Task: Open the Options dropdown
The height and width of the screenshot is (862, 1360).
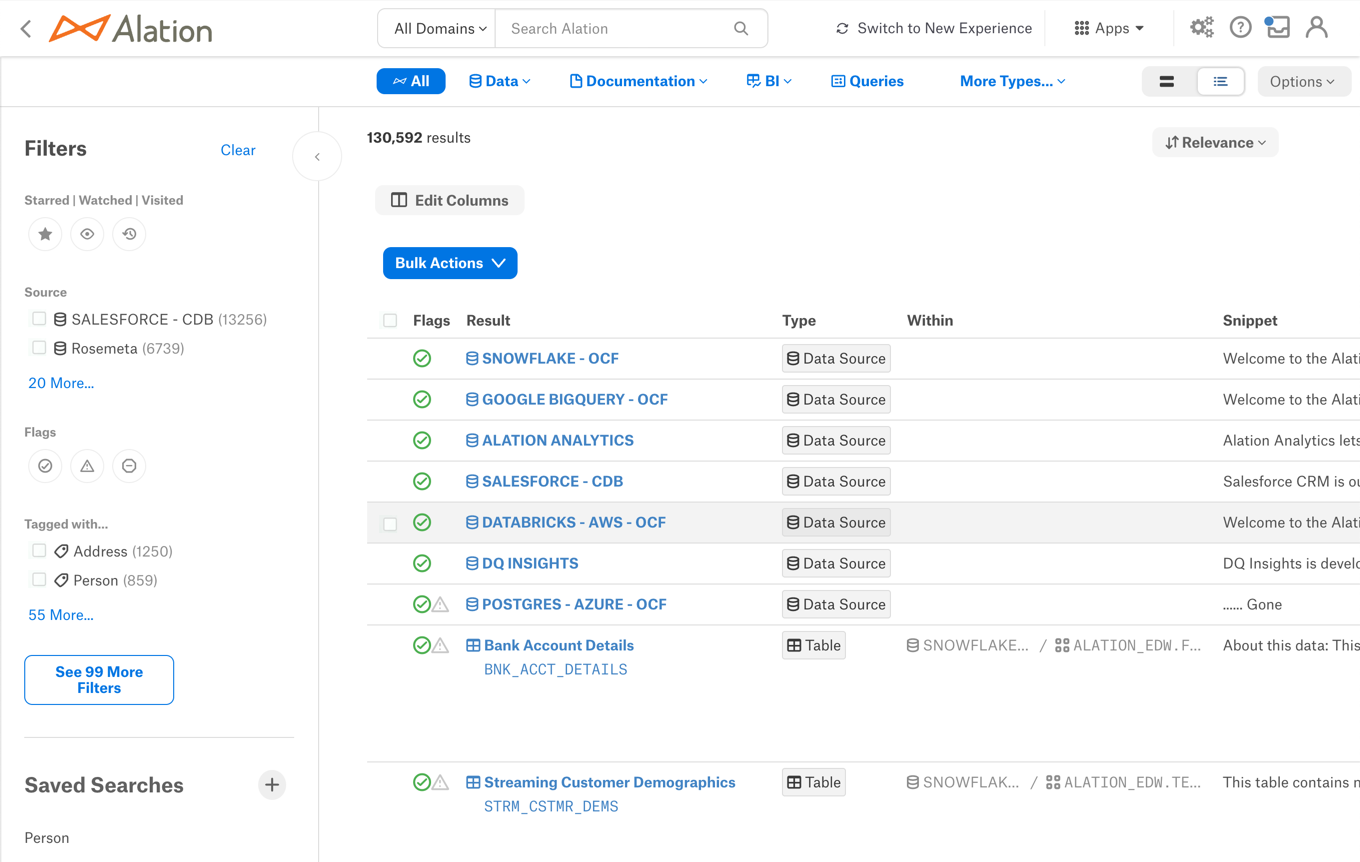Action: [x=1303, y=82]
